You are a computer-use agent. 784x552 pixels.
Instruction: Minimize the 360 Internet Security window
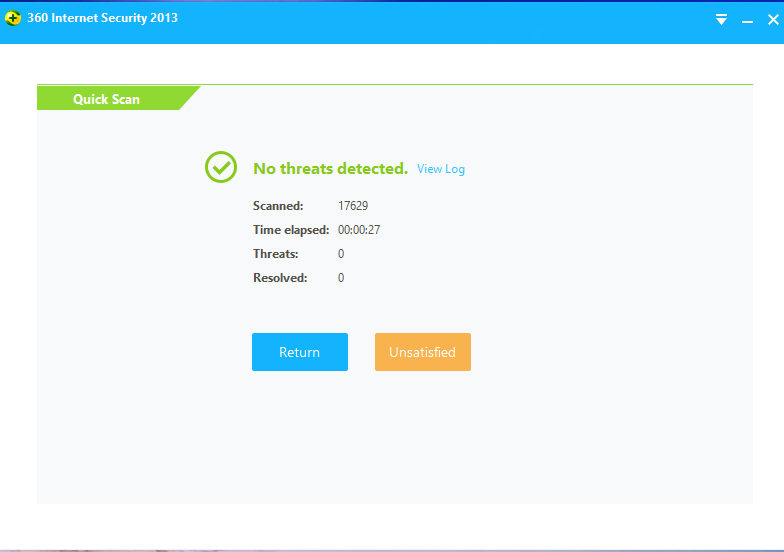[x=747, y=22]
